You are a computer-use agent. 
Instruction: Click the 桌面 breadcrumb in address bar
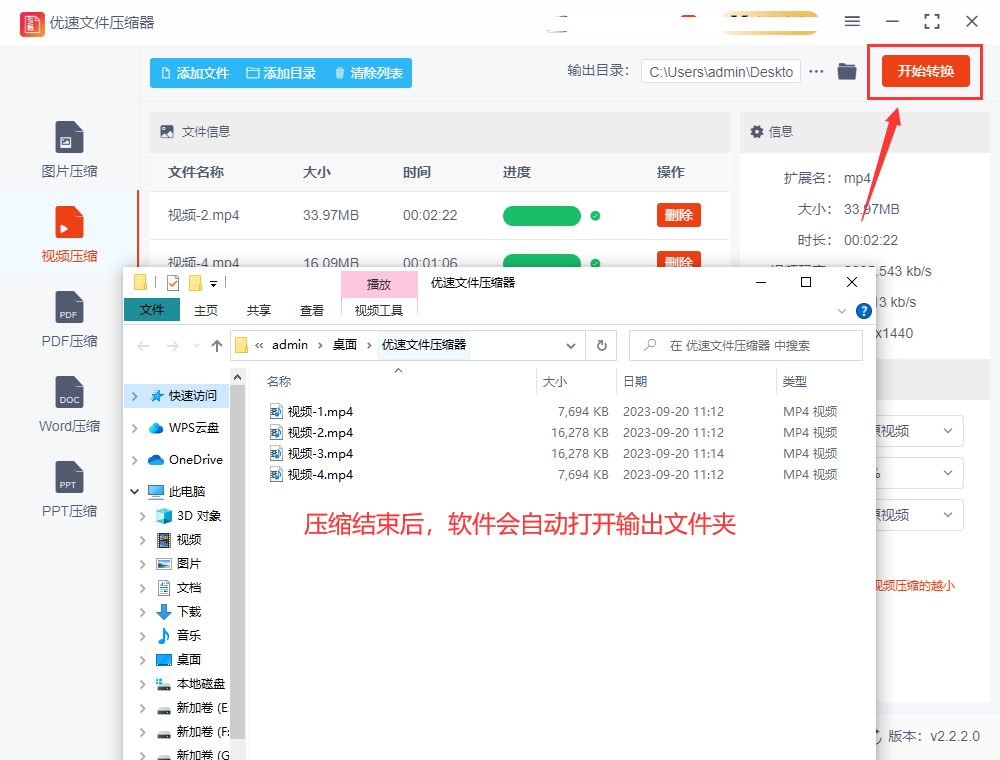click(x=344, y=345)
